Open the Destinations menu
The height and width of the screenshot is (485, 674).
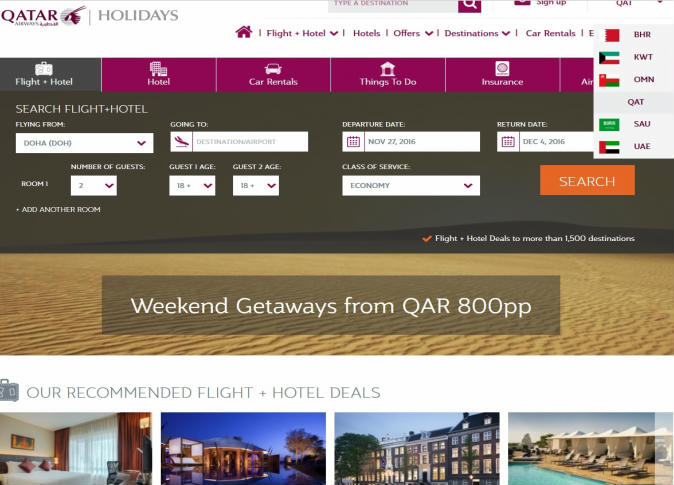click(x=477, y=33)
